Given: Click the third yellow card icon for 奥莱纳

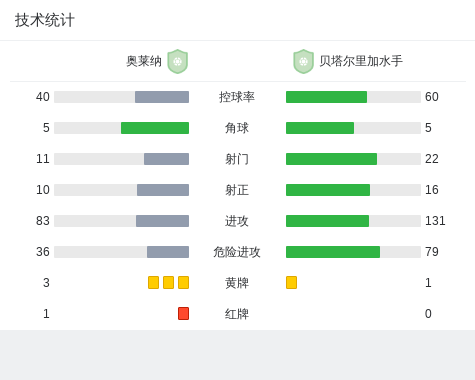Looking at the screenshot, I should tap(183, 282).
